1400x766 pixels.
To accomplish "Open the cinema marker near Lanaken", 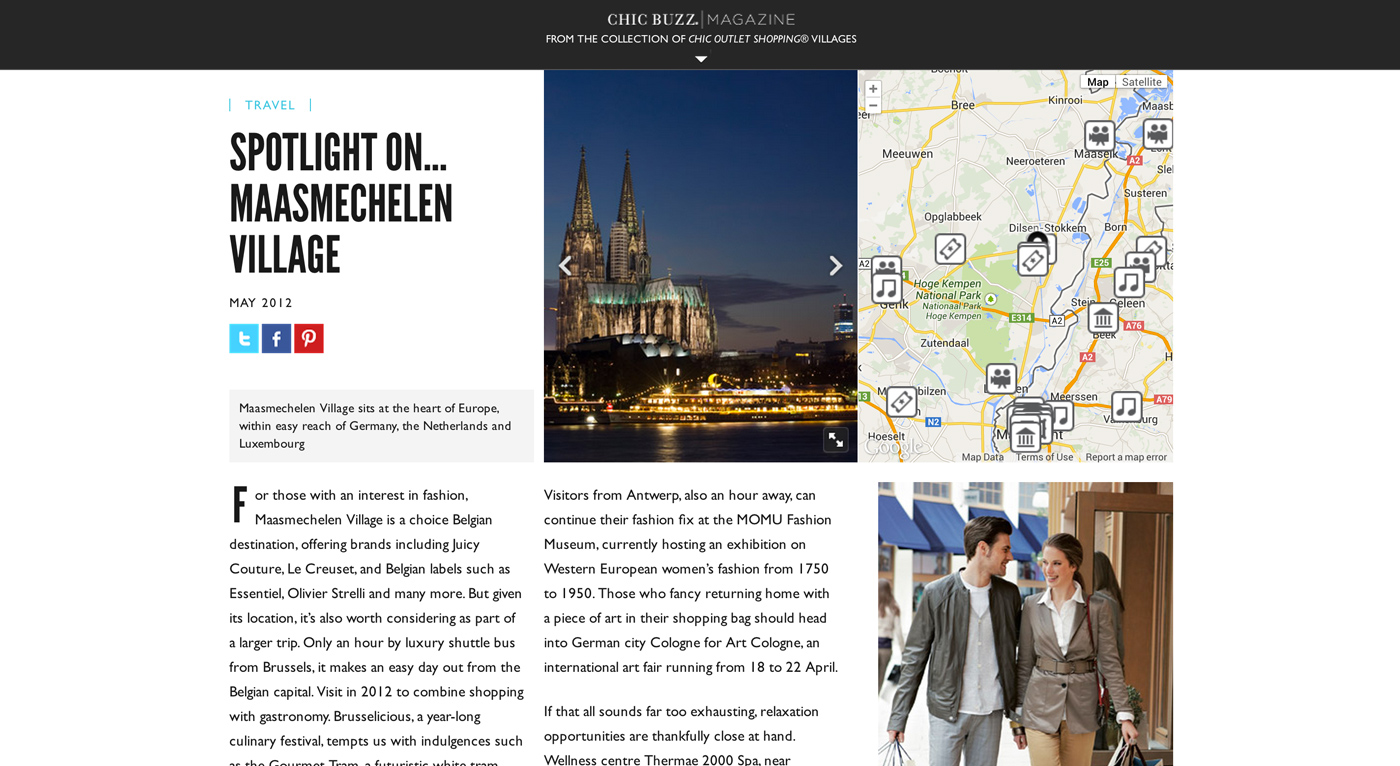I will click(1001, 378).
